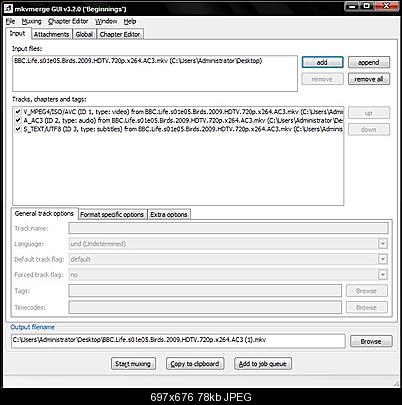Open the Format specific options tab
Viewport: 402px width, 405px height.
(112, 215)
